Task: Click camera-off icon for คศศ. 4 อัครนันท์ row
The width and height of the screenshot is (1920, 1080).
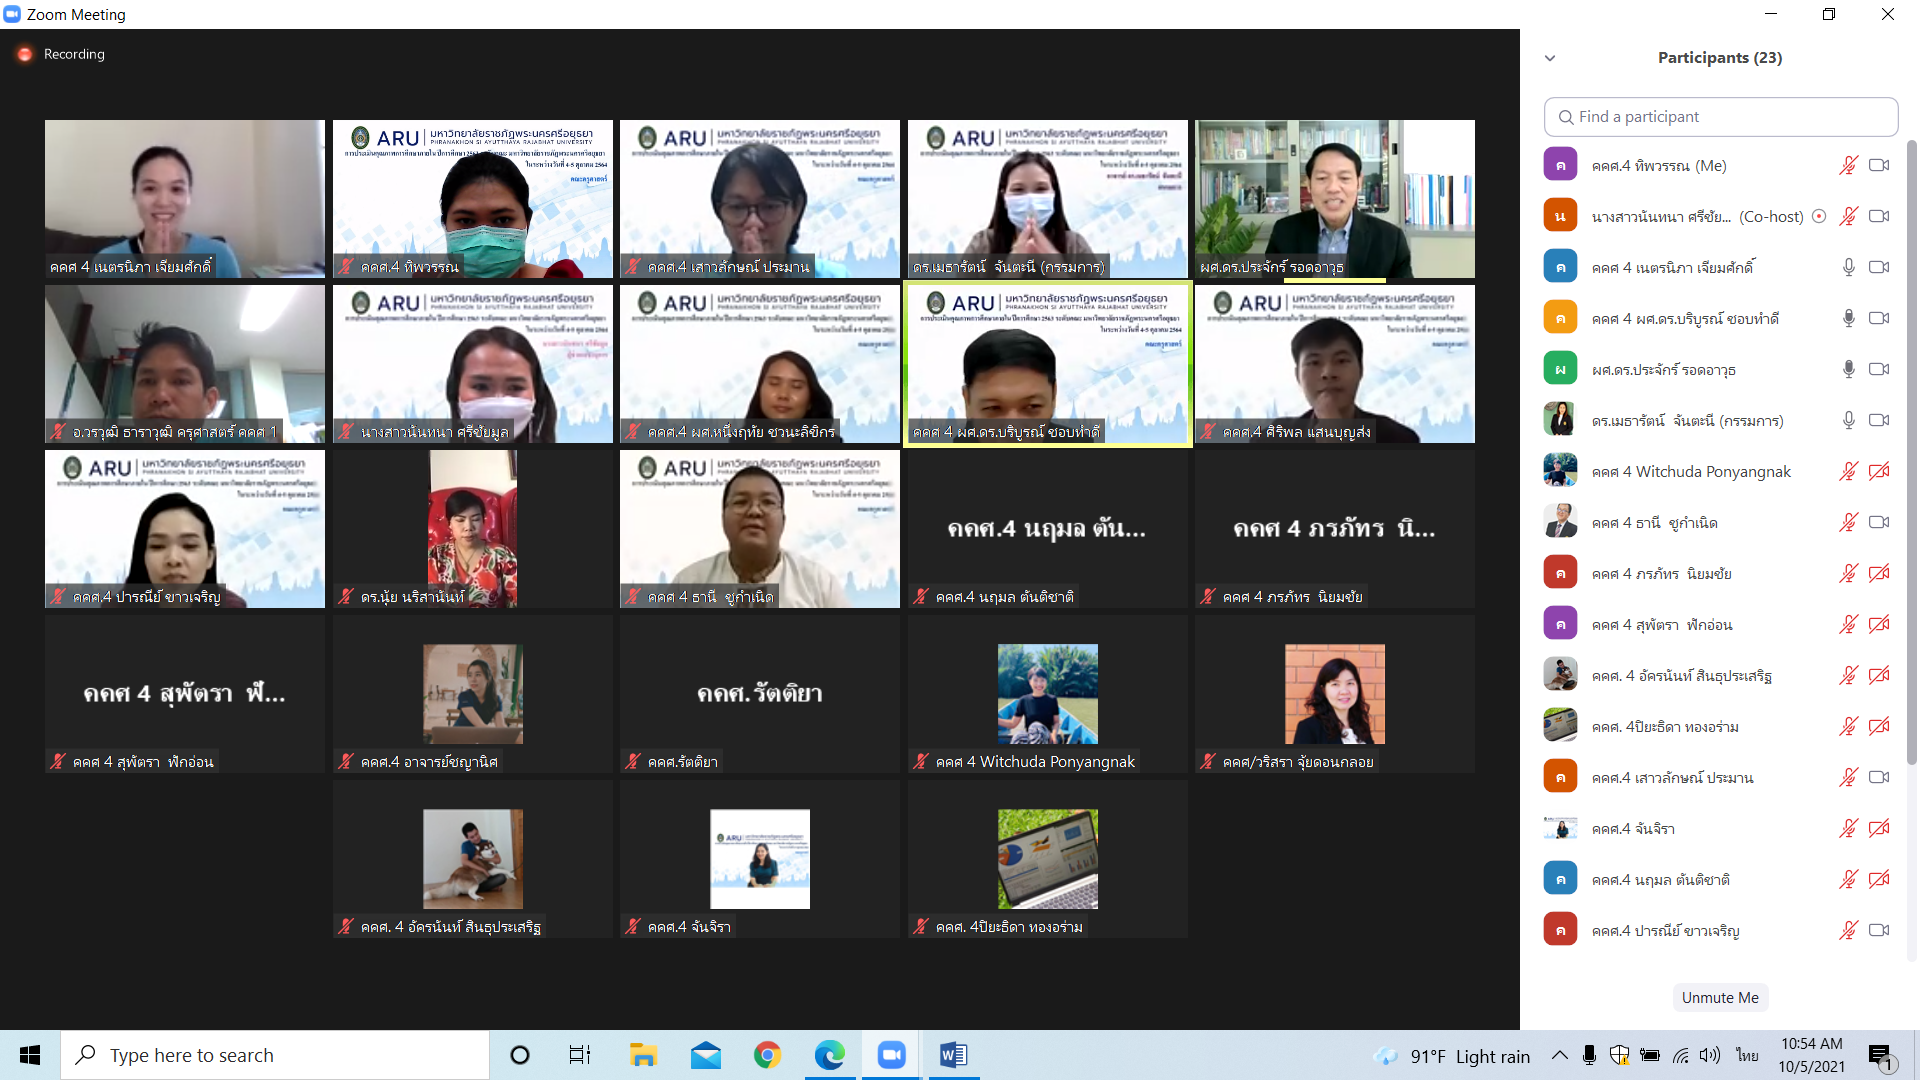Action: click(1879, 675)
